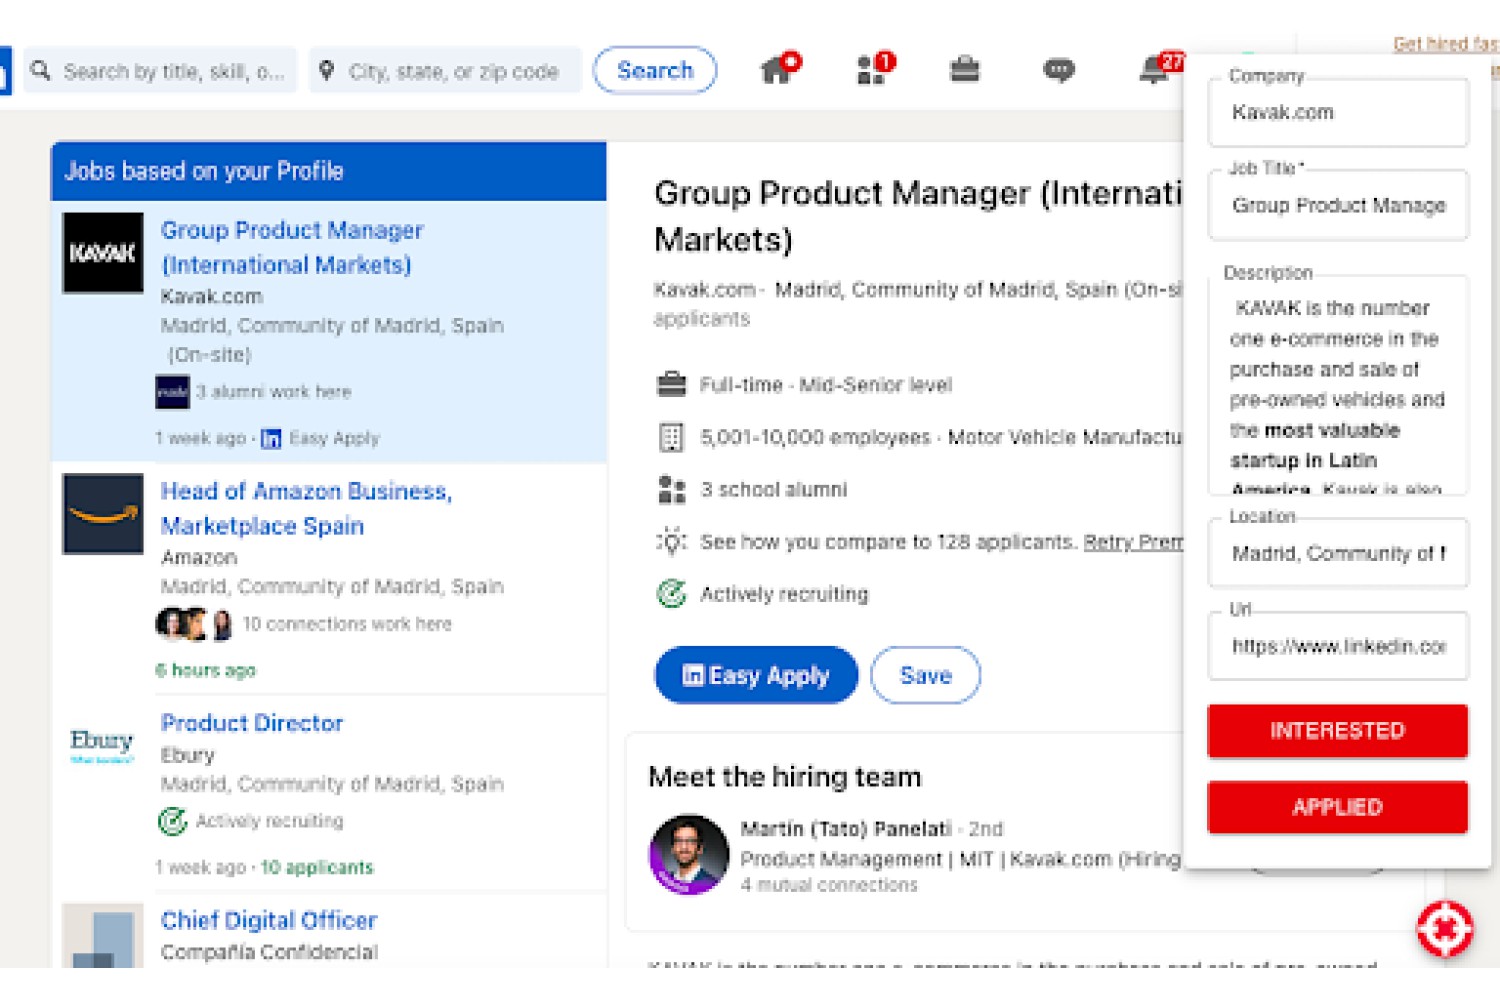Click the Ebury company logo
1500x1000 pixels.
(x=101, y=744)
